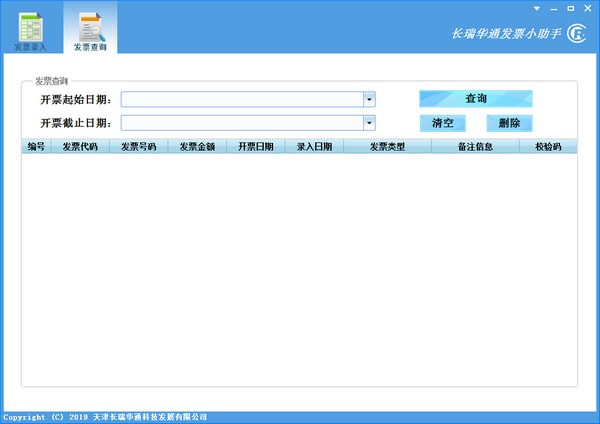Screen dimensions: 600x424
Task: Sort by the 发票金额 column header
Action: pos(197,147)
